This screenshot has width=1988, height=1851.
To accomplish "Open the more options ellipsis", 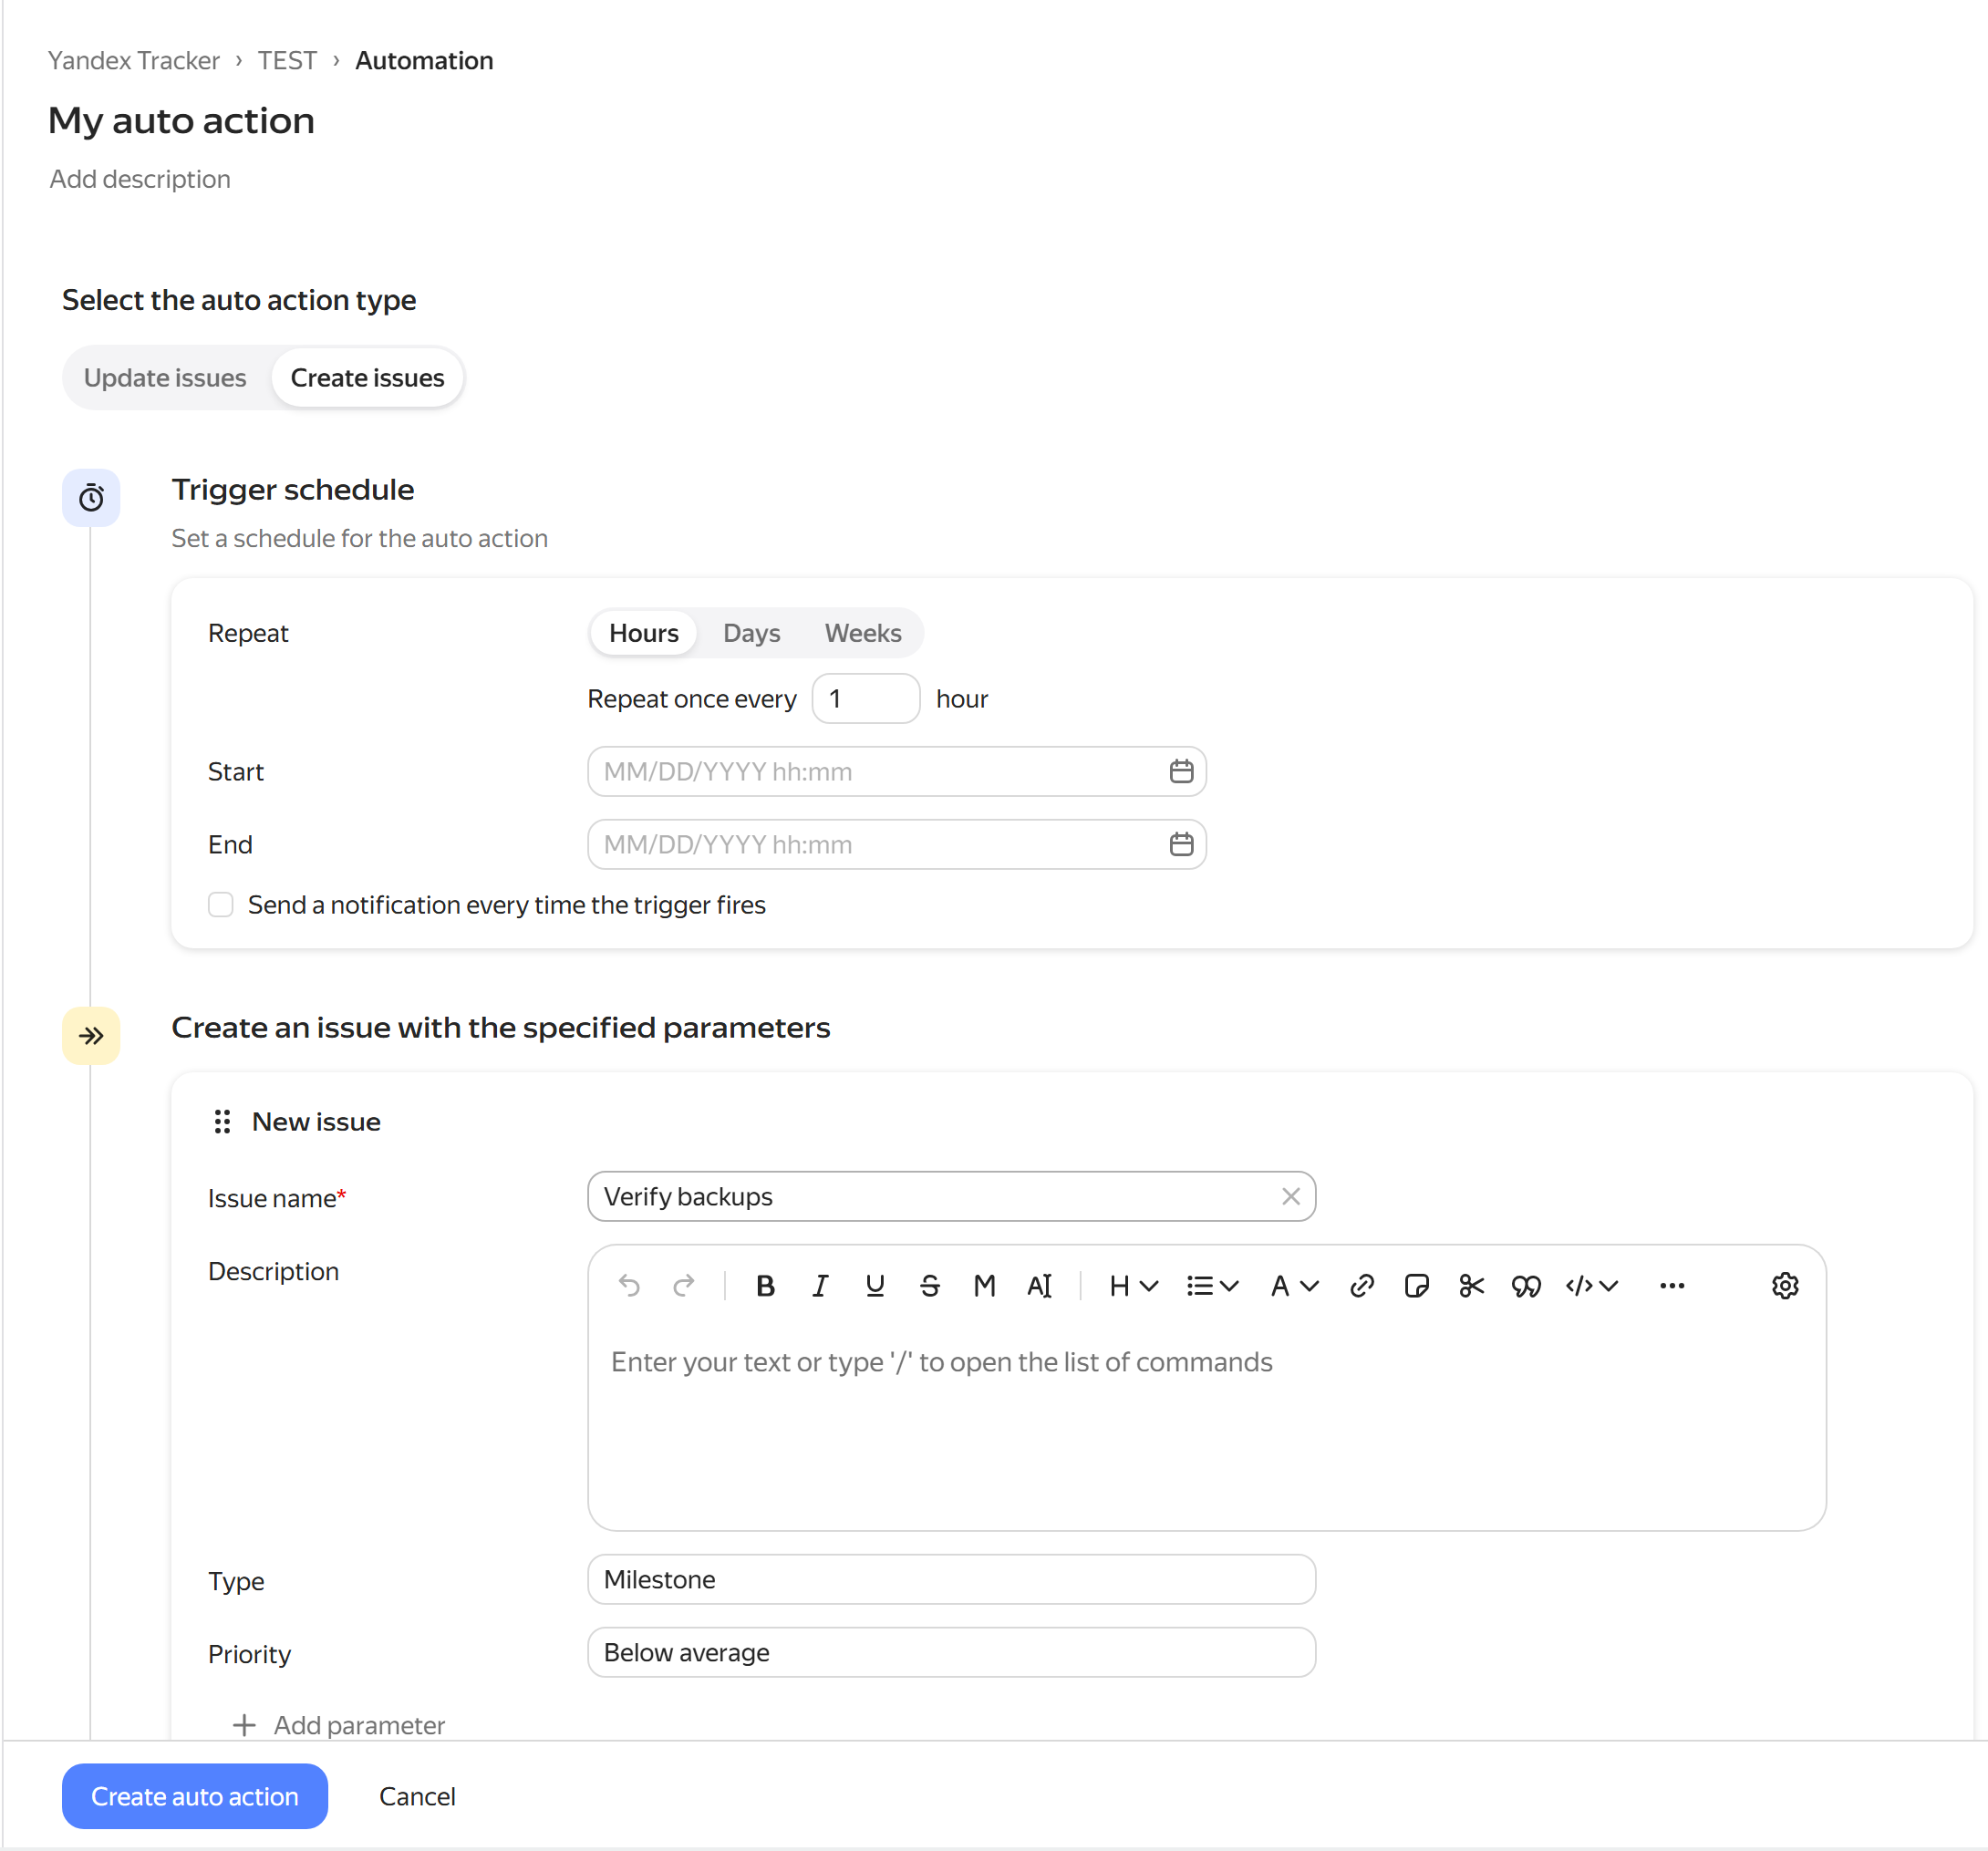I will [x=1672, y=1285].
